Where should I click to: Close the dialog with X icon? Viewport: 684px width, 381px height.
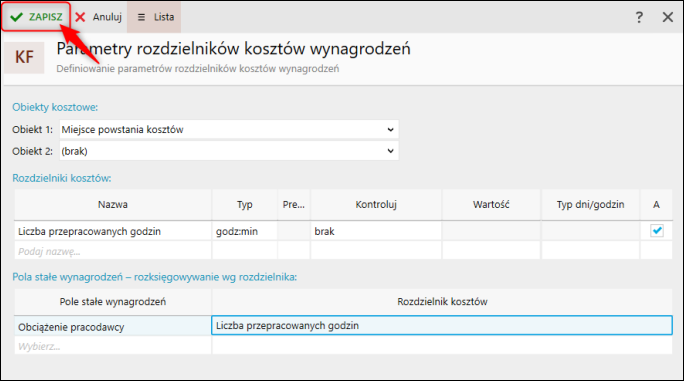(x=668, y=17)
